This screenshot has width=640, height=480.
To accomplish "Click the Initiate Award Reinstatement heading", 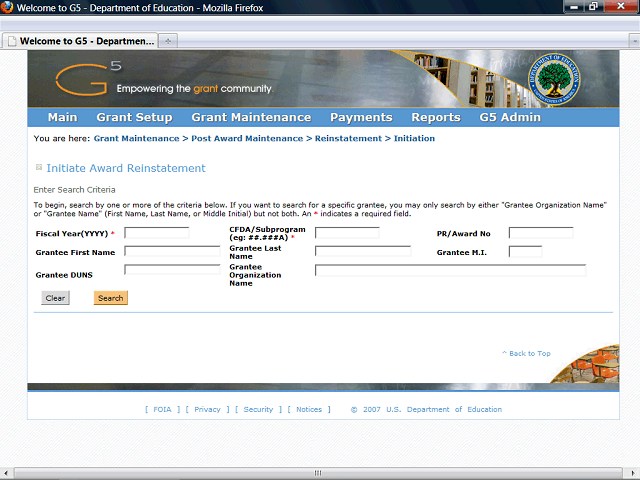I will coord(126,168).
